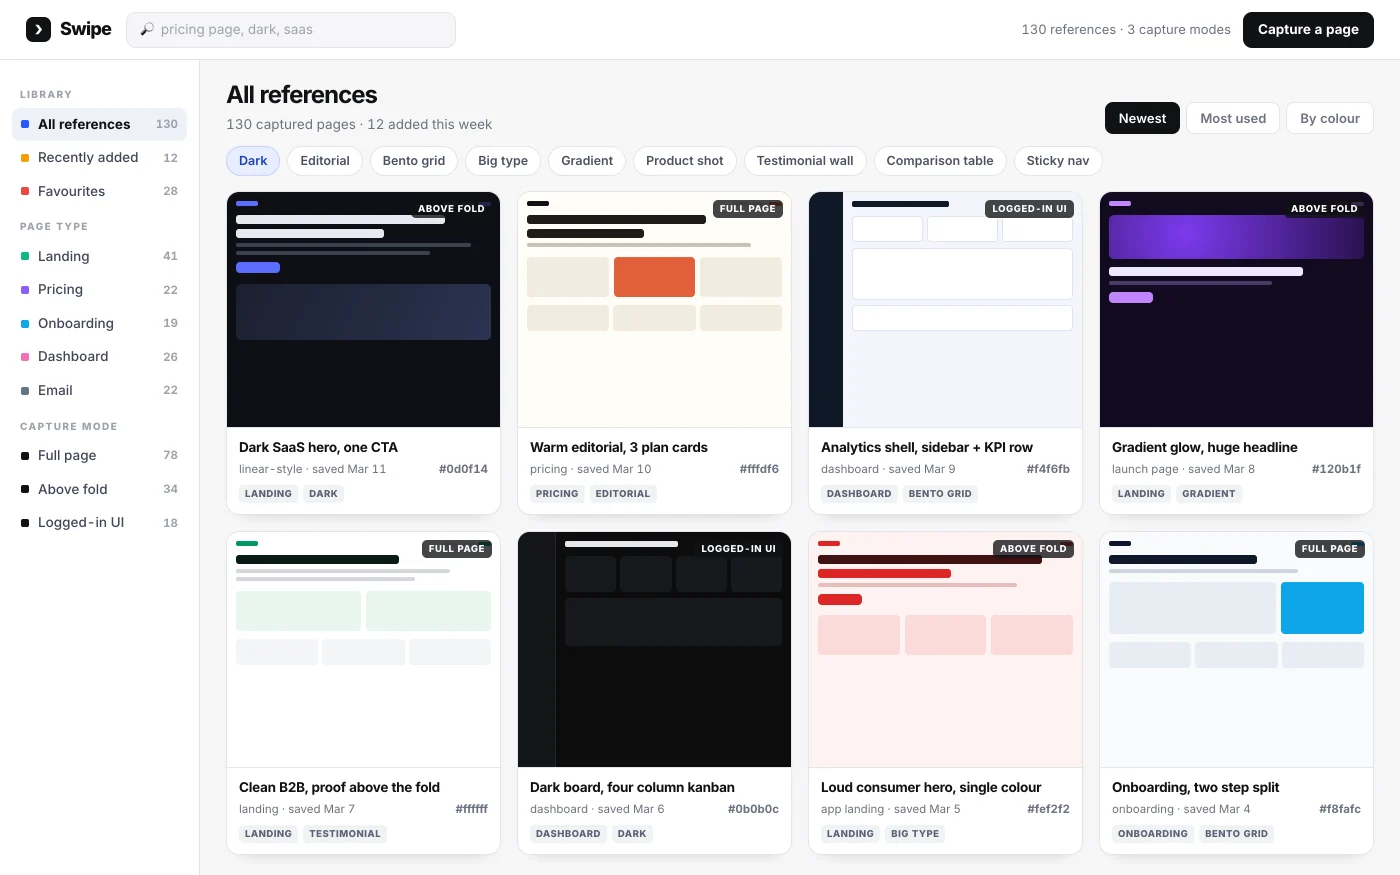Click the #0d0f14 colour code
Viewport: 1400px width, 875px height.
[463, 469]
